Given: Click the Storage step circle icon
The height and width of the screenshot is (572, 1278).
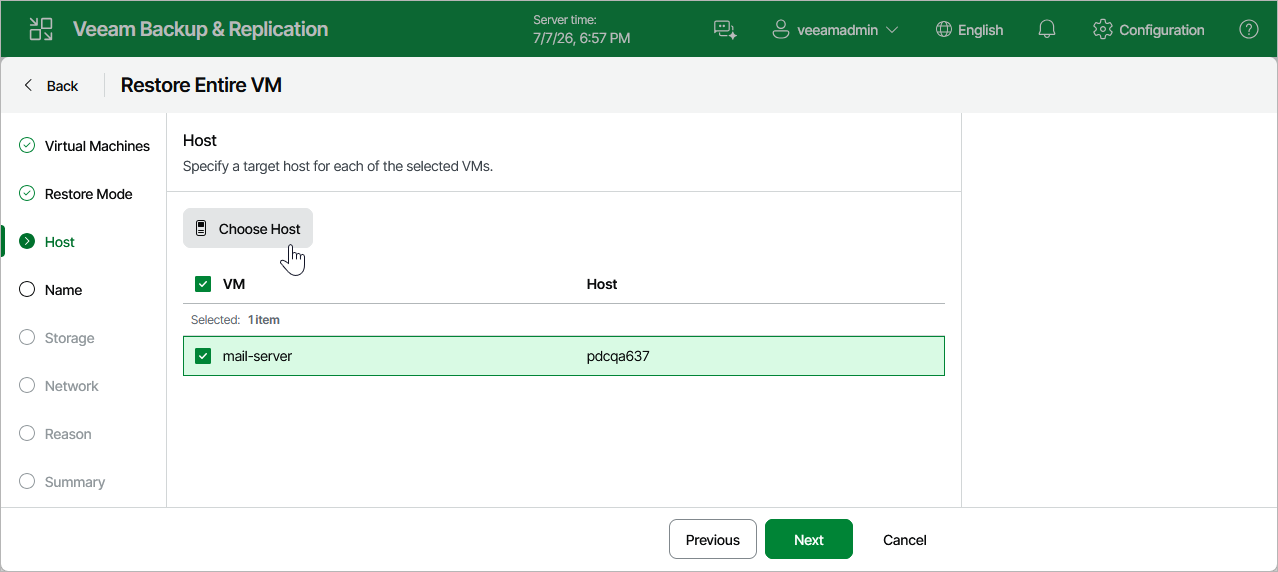Looking at the screenshot, I should click(27, 337).
